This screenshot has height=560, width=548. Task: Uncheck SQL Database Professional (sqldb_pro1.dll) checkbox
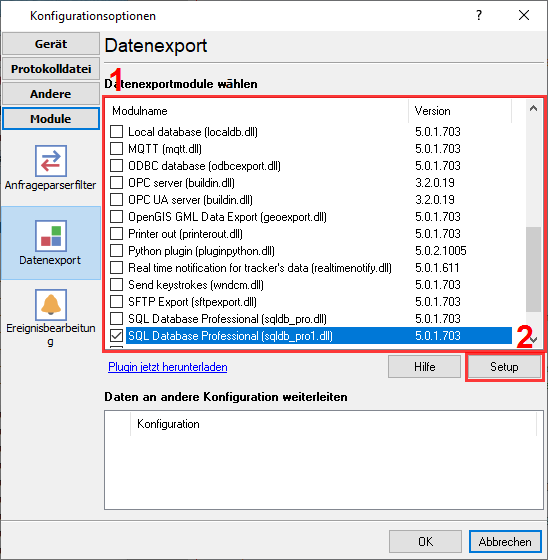(116, 336)
